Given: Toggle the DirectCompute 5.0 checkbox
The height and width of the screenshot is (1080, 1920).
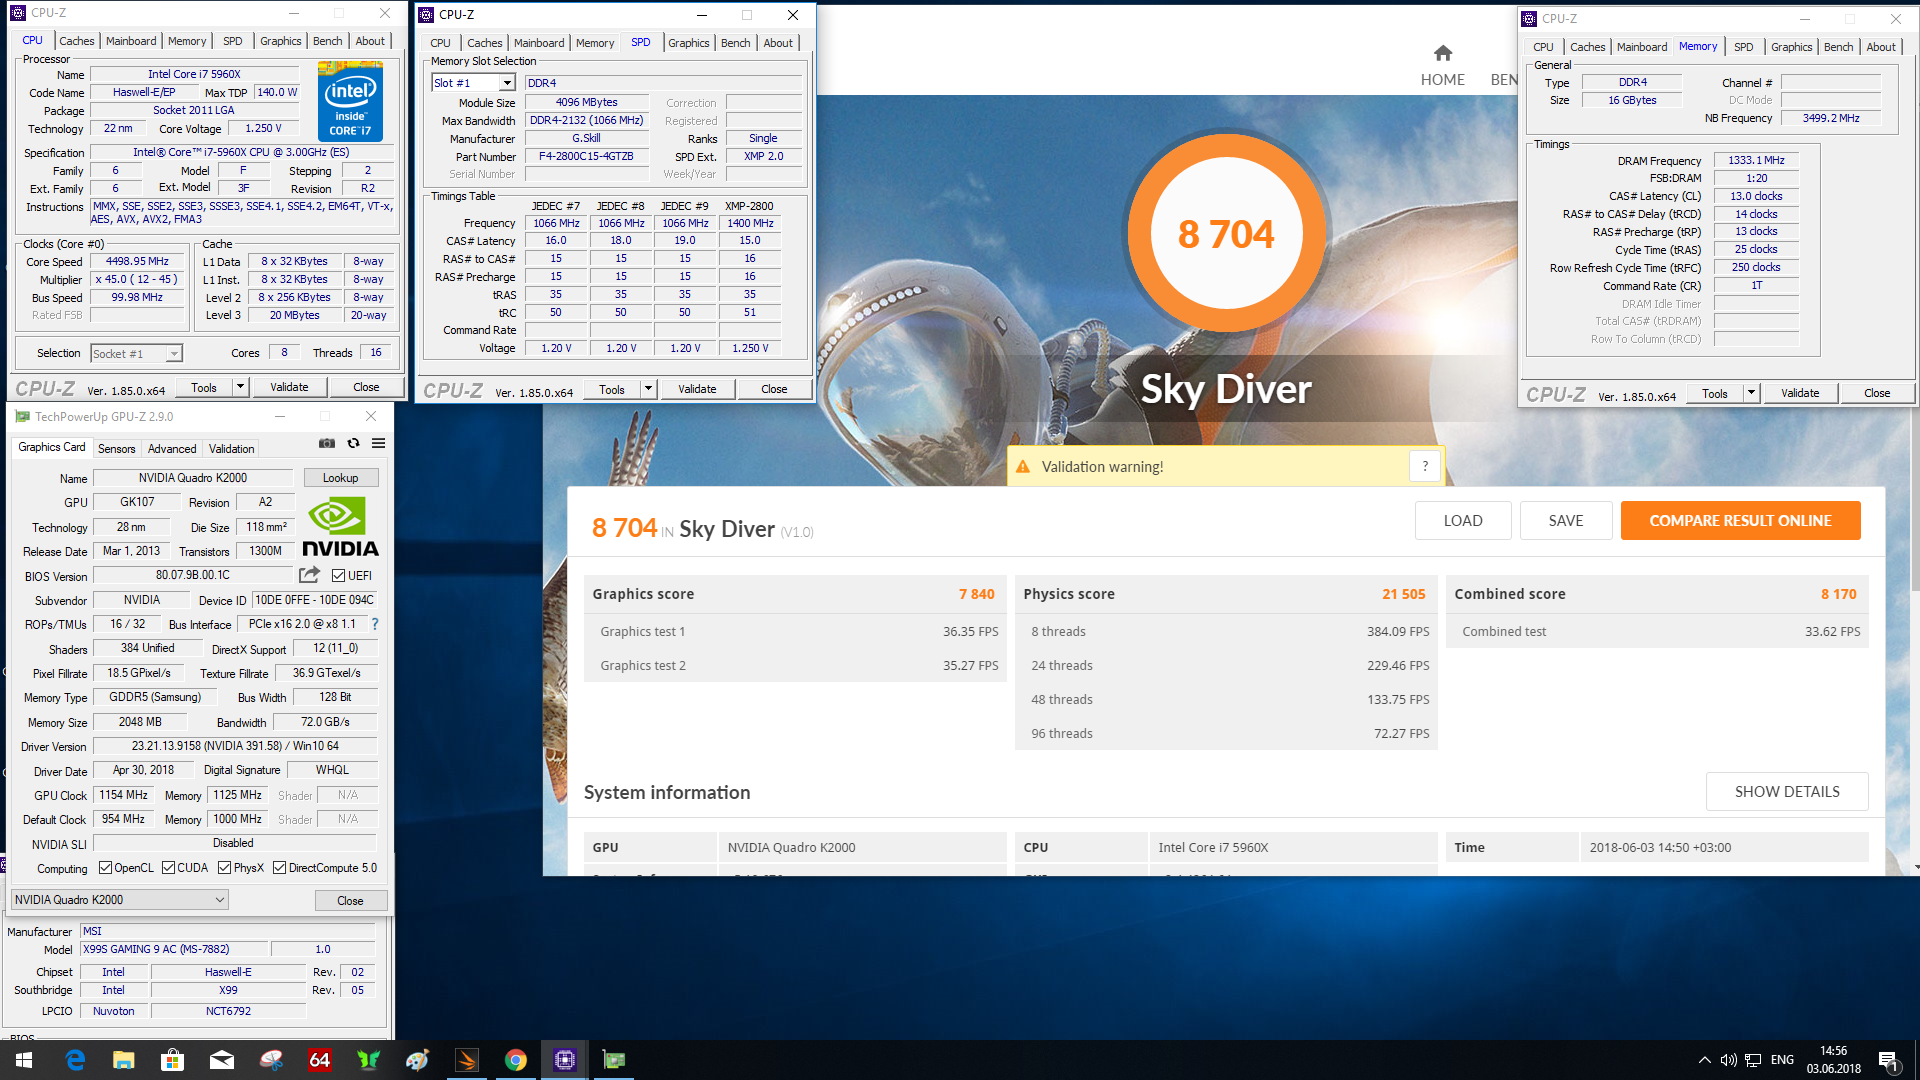Looking at the screenshot, I should [280, 868].
